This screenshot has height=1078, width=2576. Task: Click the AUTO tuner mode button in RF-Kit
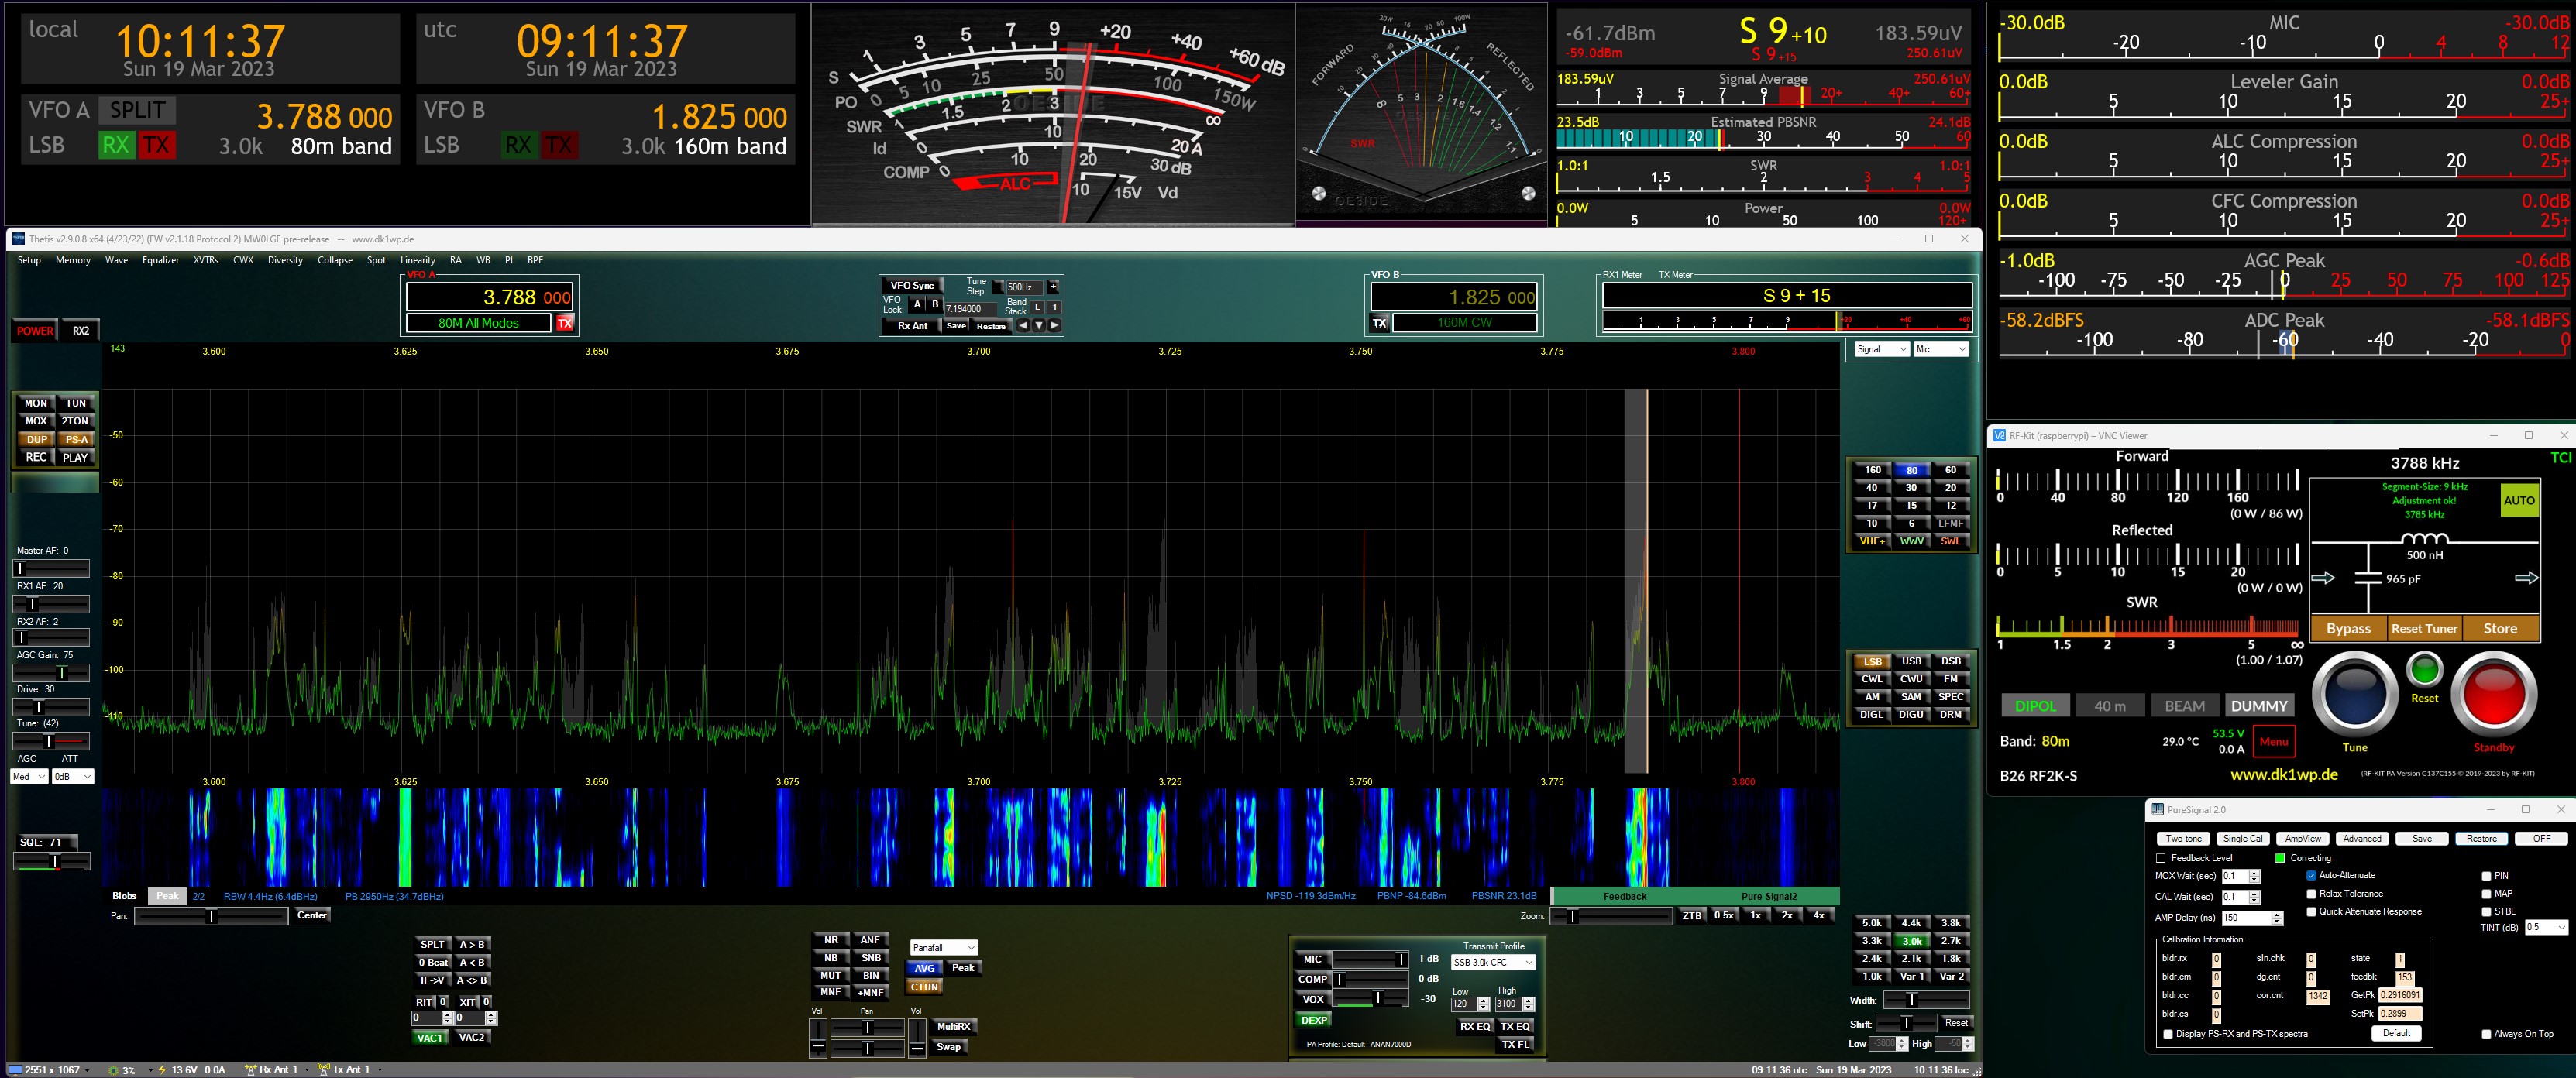(2519, 501)
